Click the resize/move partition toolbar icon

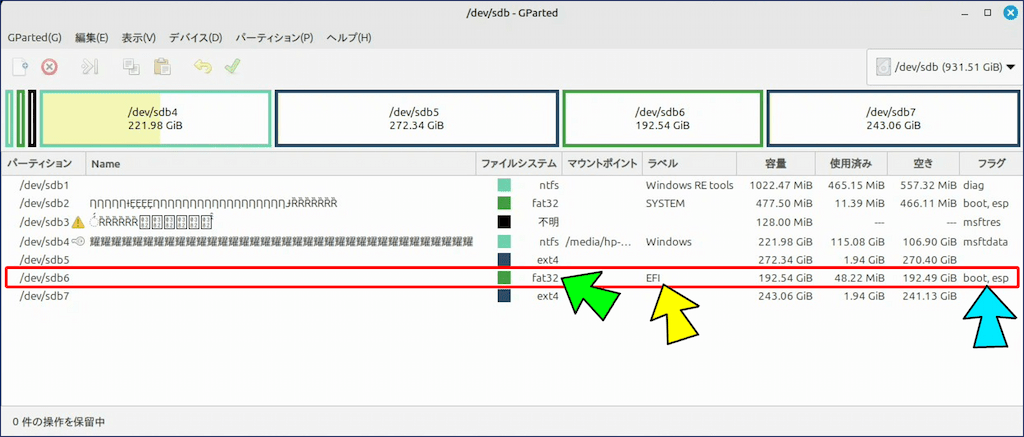point(90,67)
